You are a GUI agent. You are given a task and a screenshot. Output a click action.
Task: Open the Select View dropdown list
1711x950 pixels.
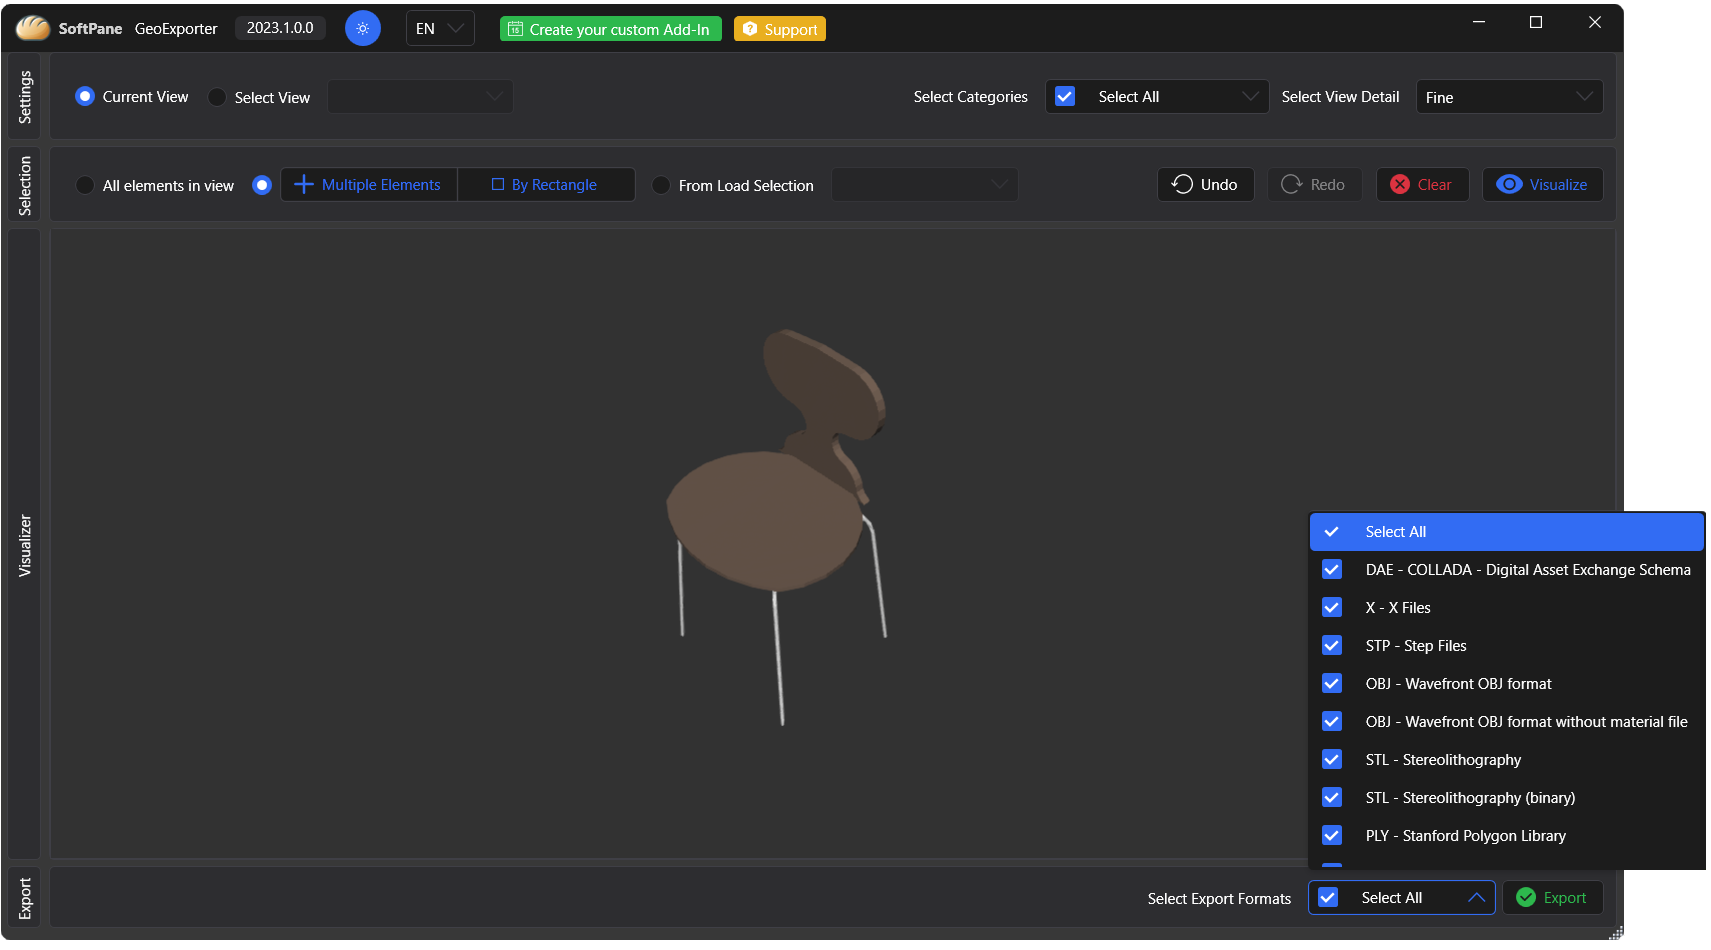click(x=420, y=96)
